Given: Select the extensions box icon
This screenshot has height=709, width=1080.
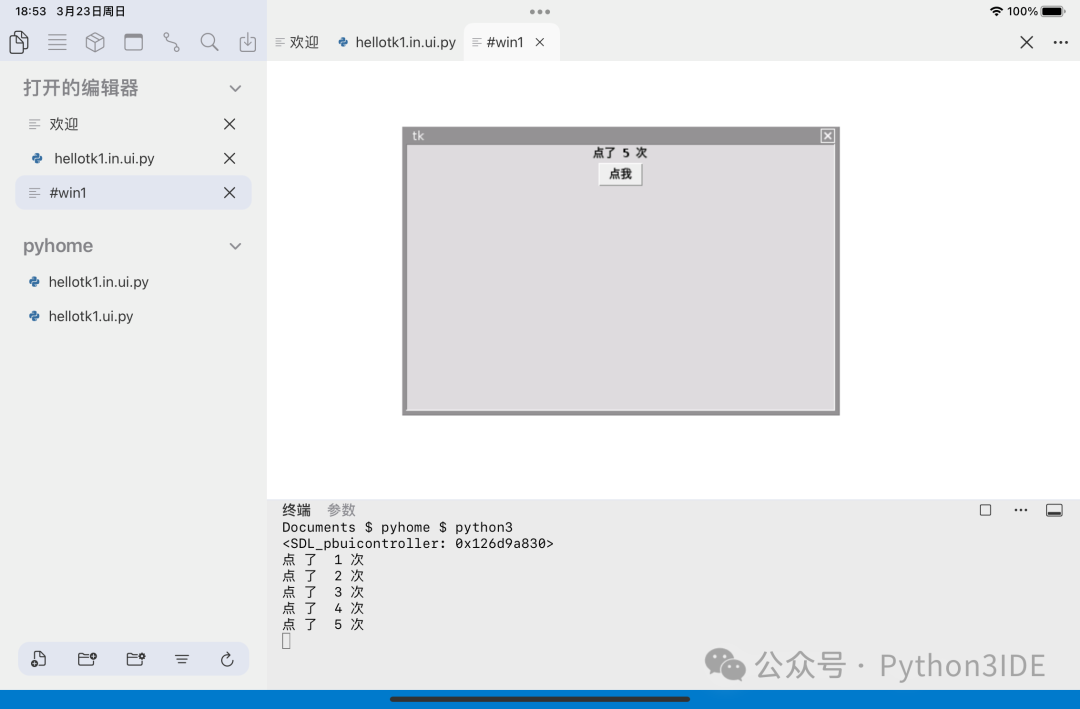Looking at the screenshot, I should [x=95, y=42].
